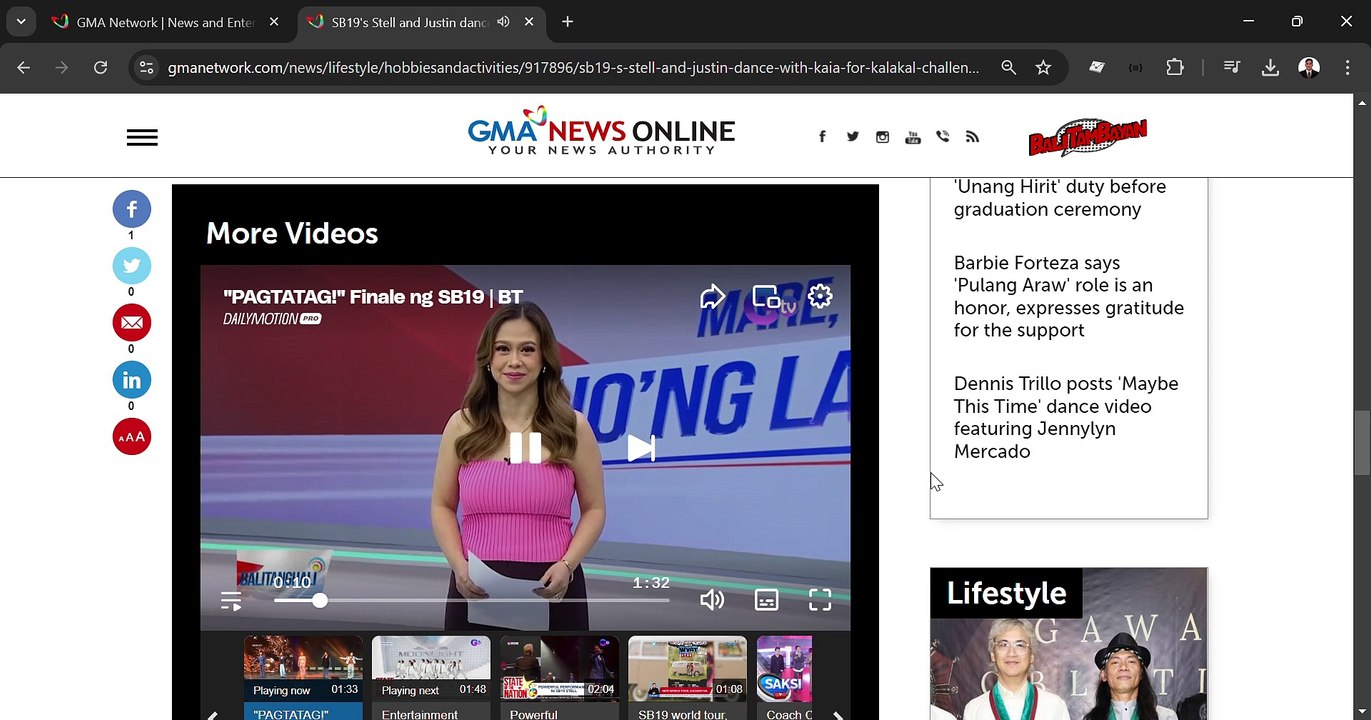1371x720 pixels.
Task: Open GMA's Instagram page from header
Action: pyautogui.click(x=882, y=137)
